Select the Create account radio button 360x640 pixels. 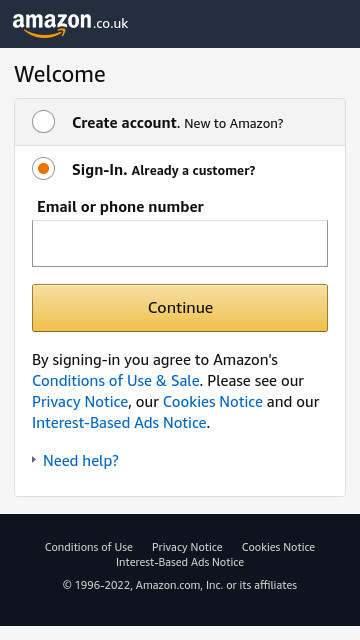[43, 122]
